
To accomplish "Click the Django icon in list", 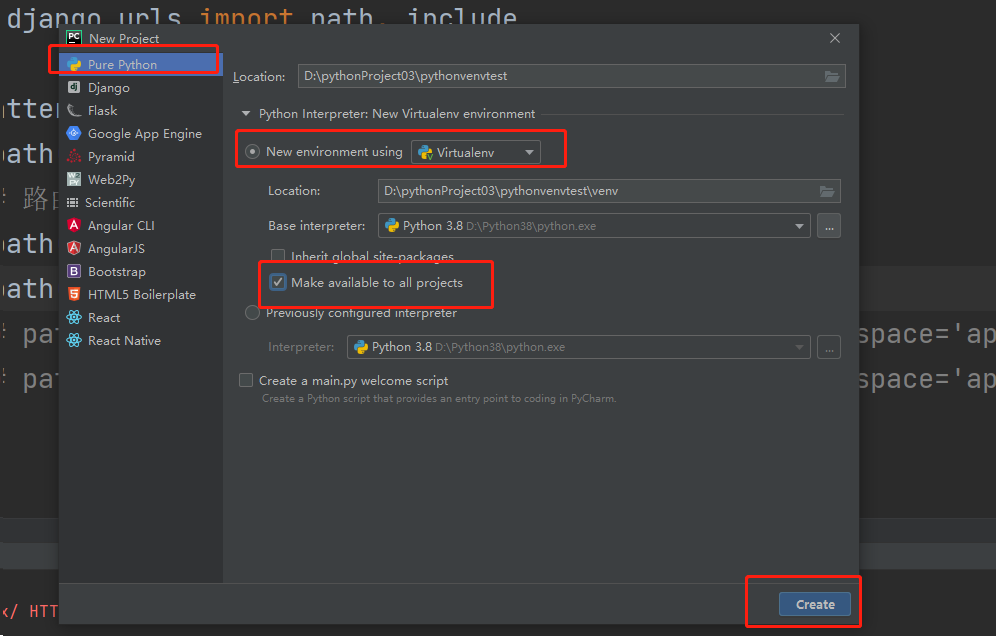I will 74,87.
